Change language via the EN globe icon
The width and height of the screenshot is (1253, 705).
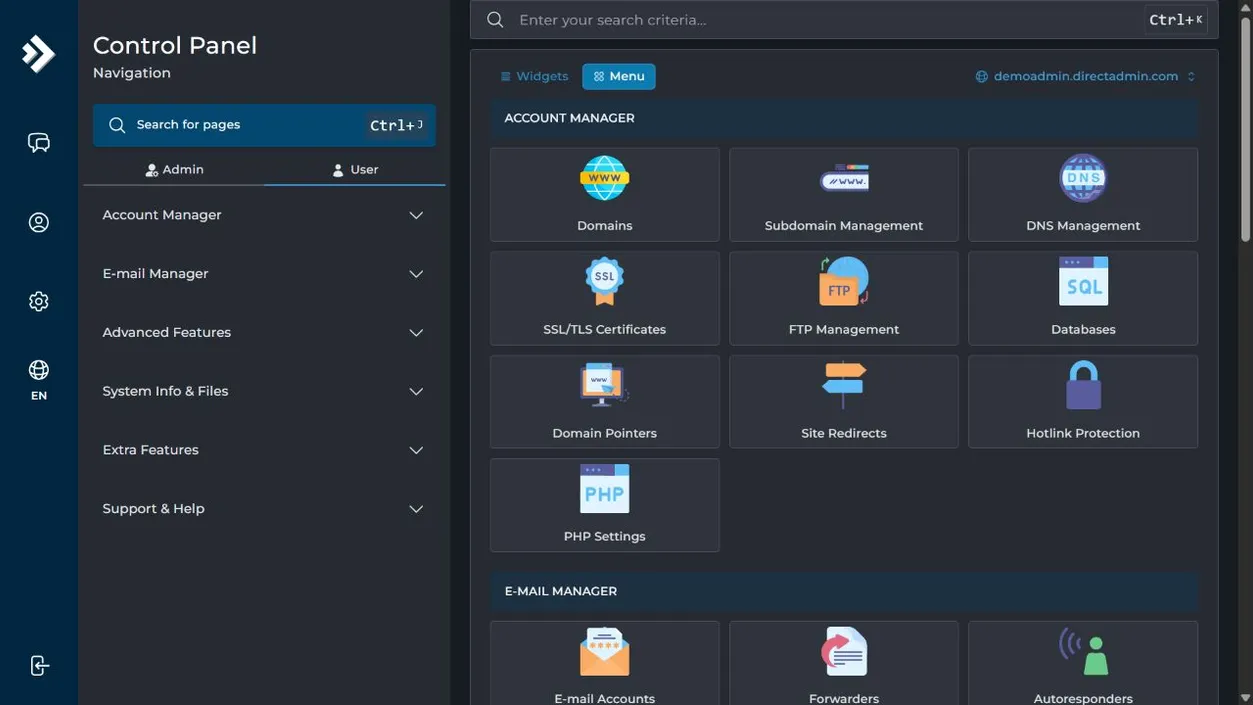click(x=38, y=380)
